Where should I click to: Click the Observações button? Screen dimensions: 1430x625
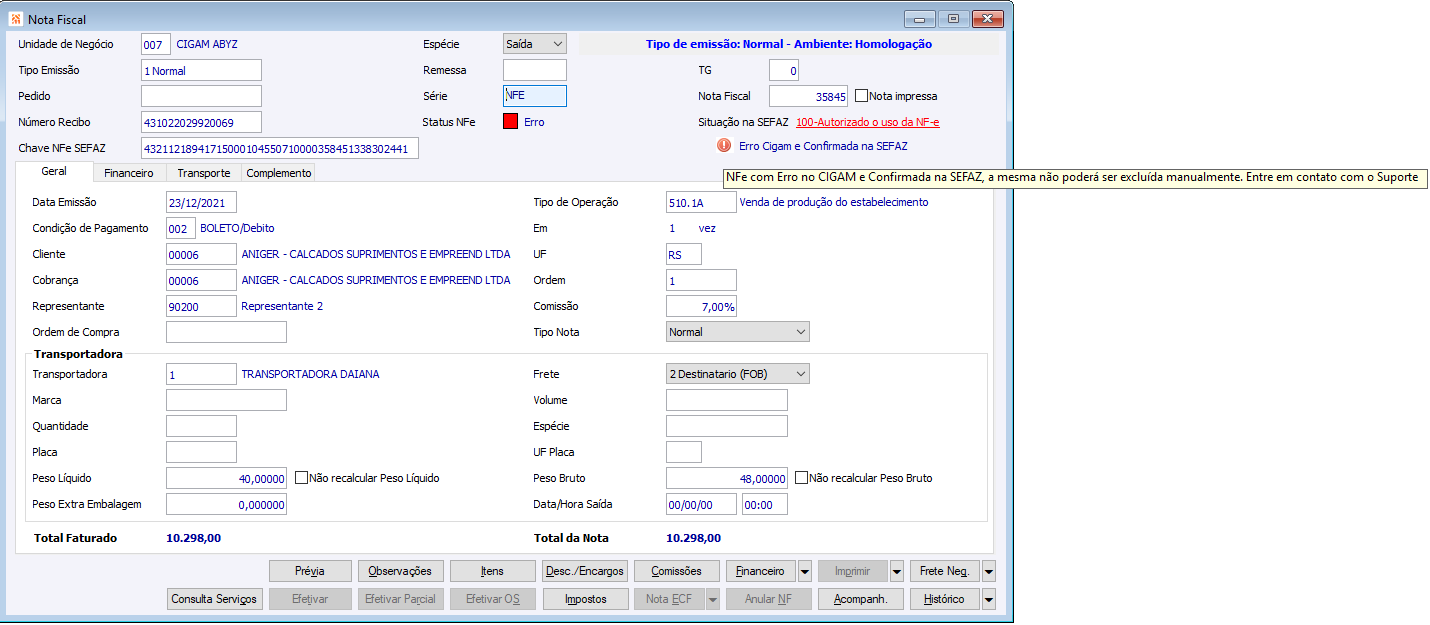400,571
